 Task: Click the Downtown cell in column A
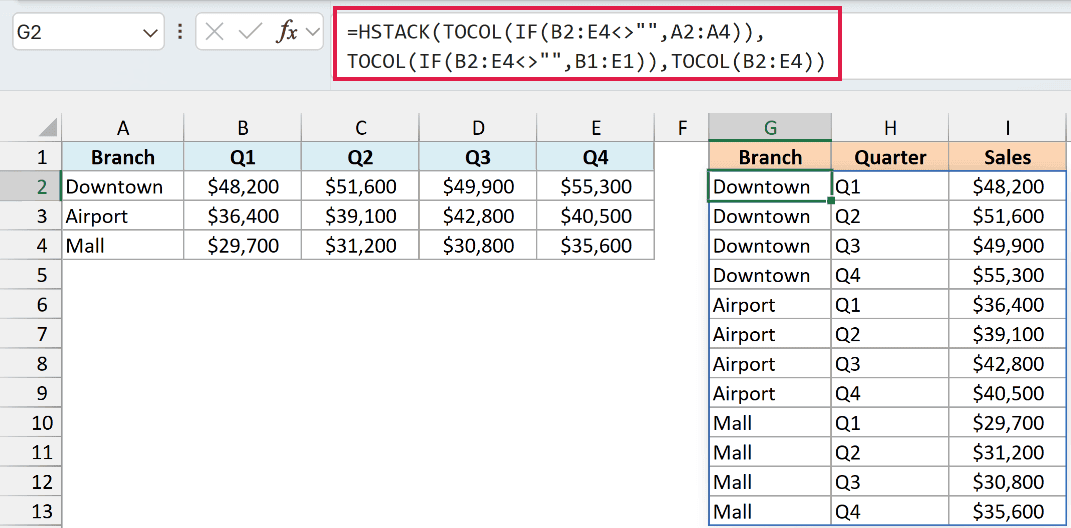123,186
